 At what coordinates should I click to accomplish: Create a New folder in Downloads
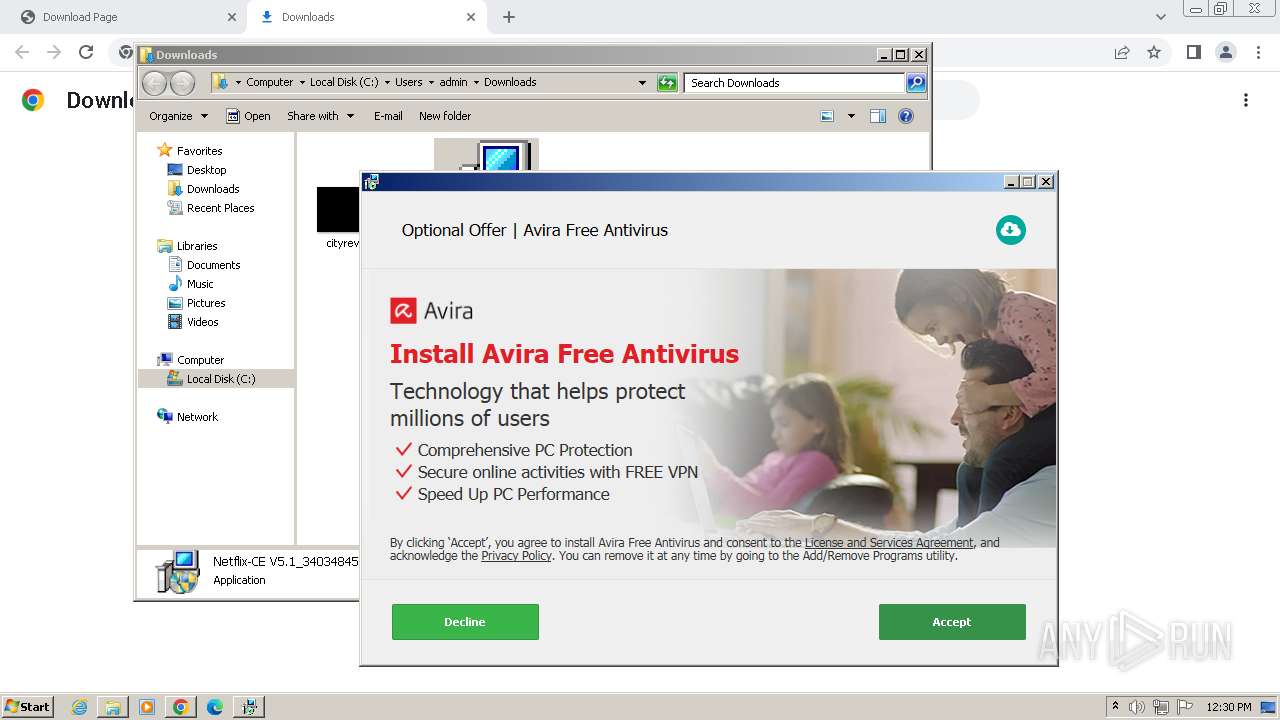445,116
